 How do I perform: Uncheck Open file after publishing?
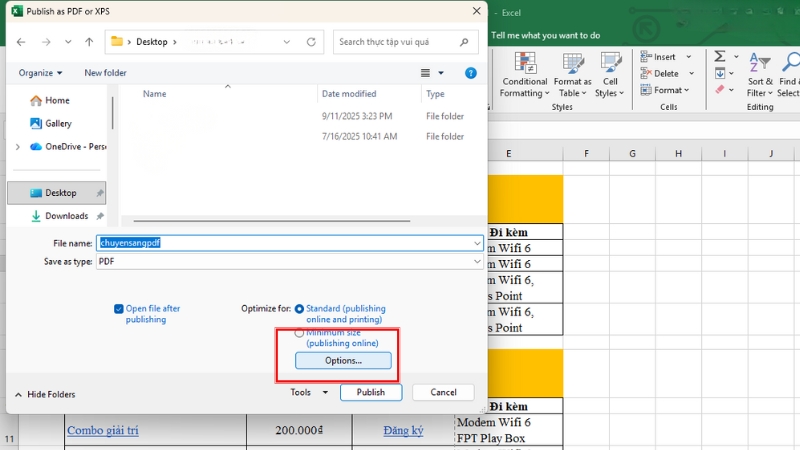(119, 309)
